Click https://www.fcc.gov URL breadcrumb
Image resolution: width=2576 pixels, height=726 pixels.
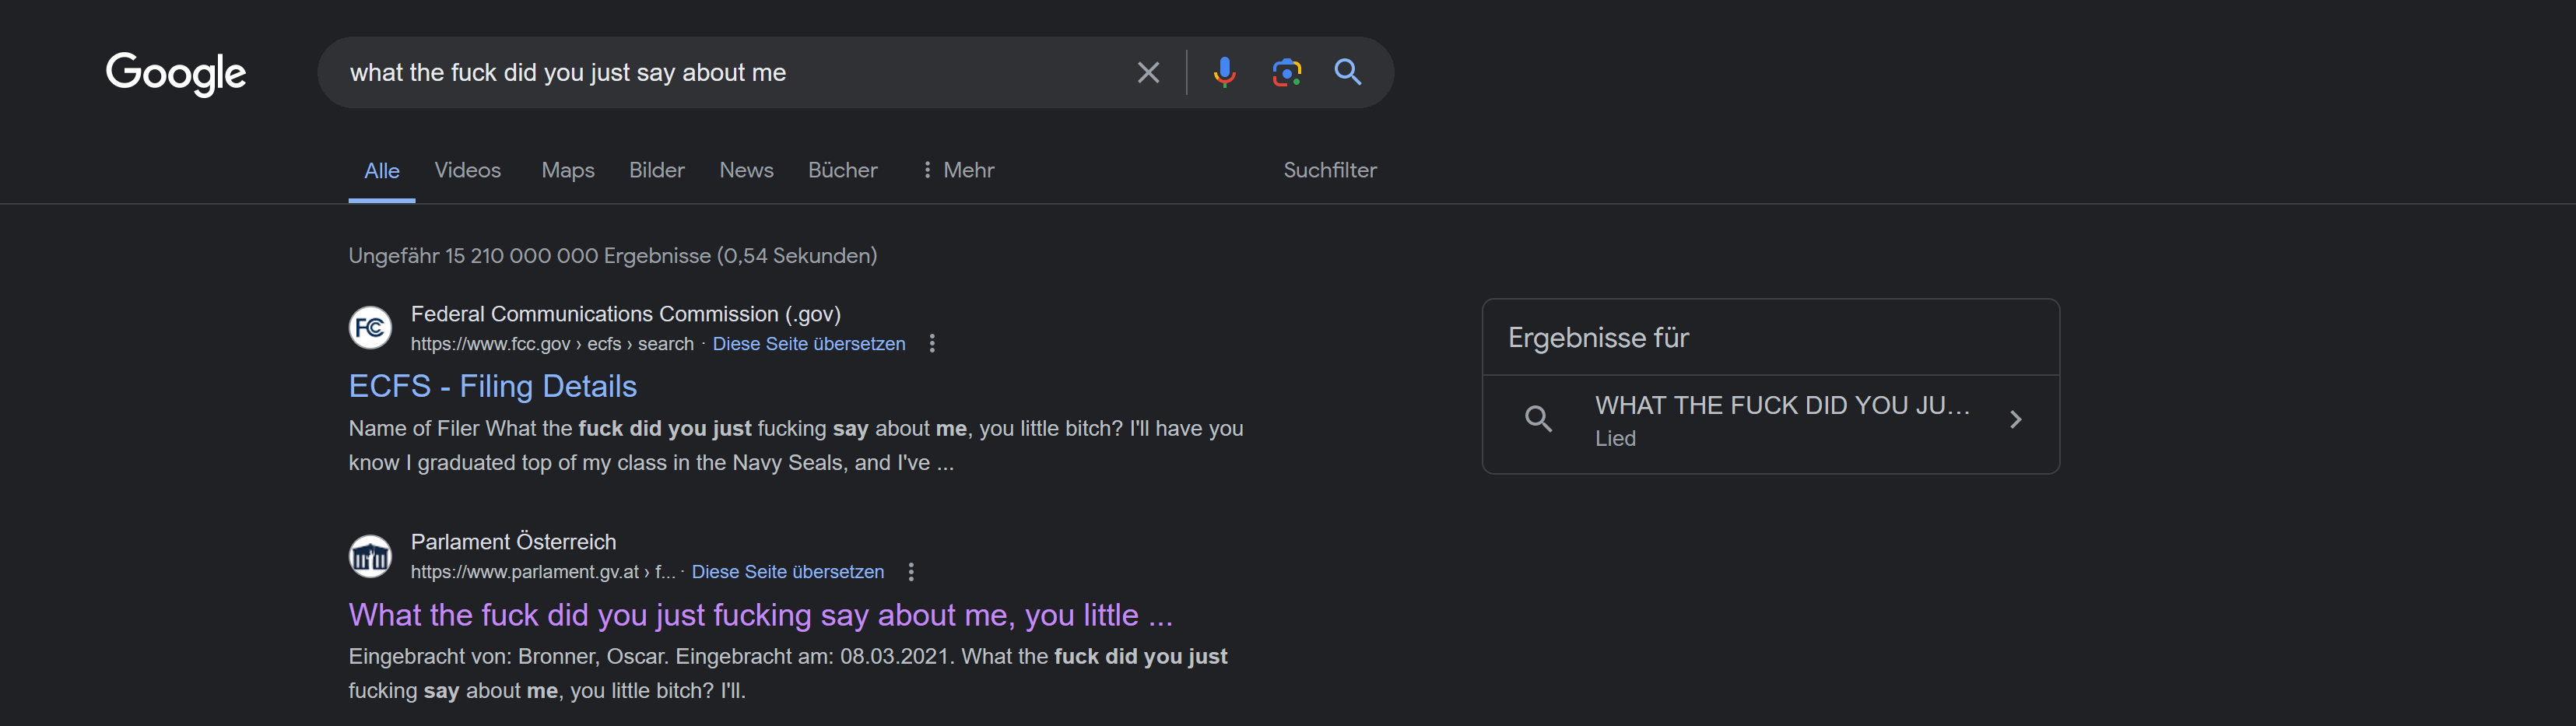552,344
